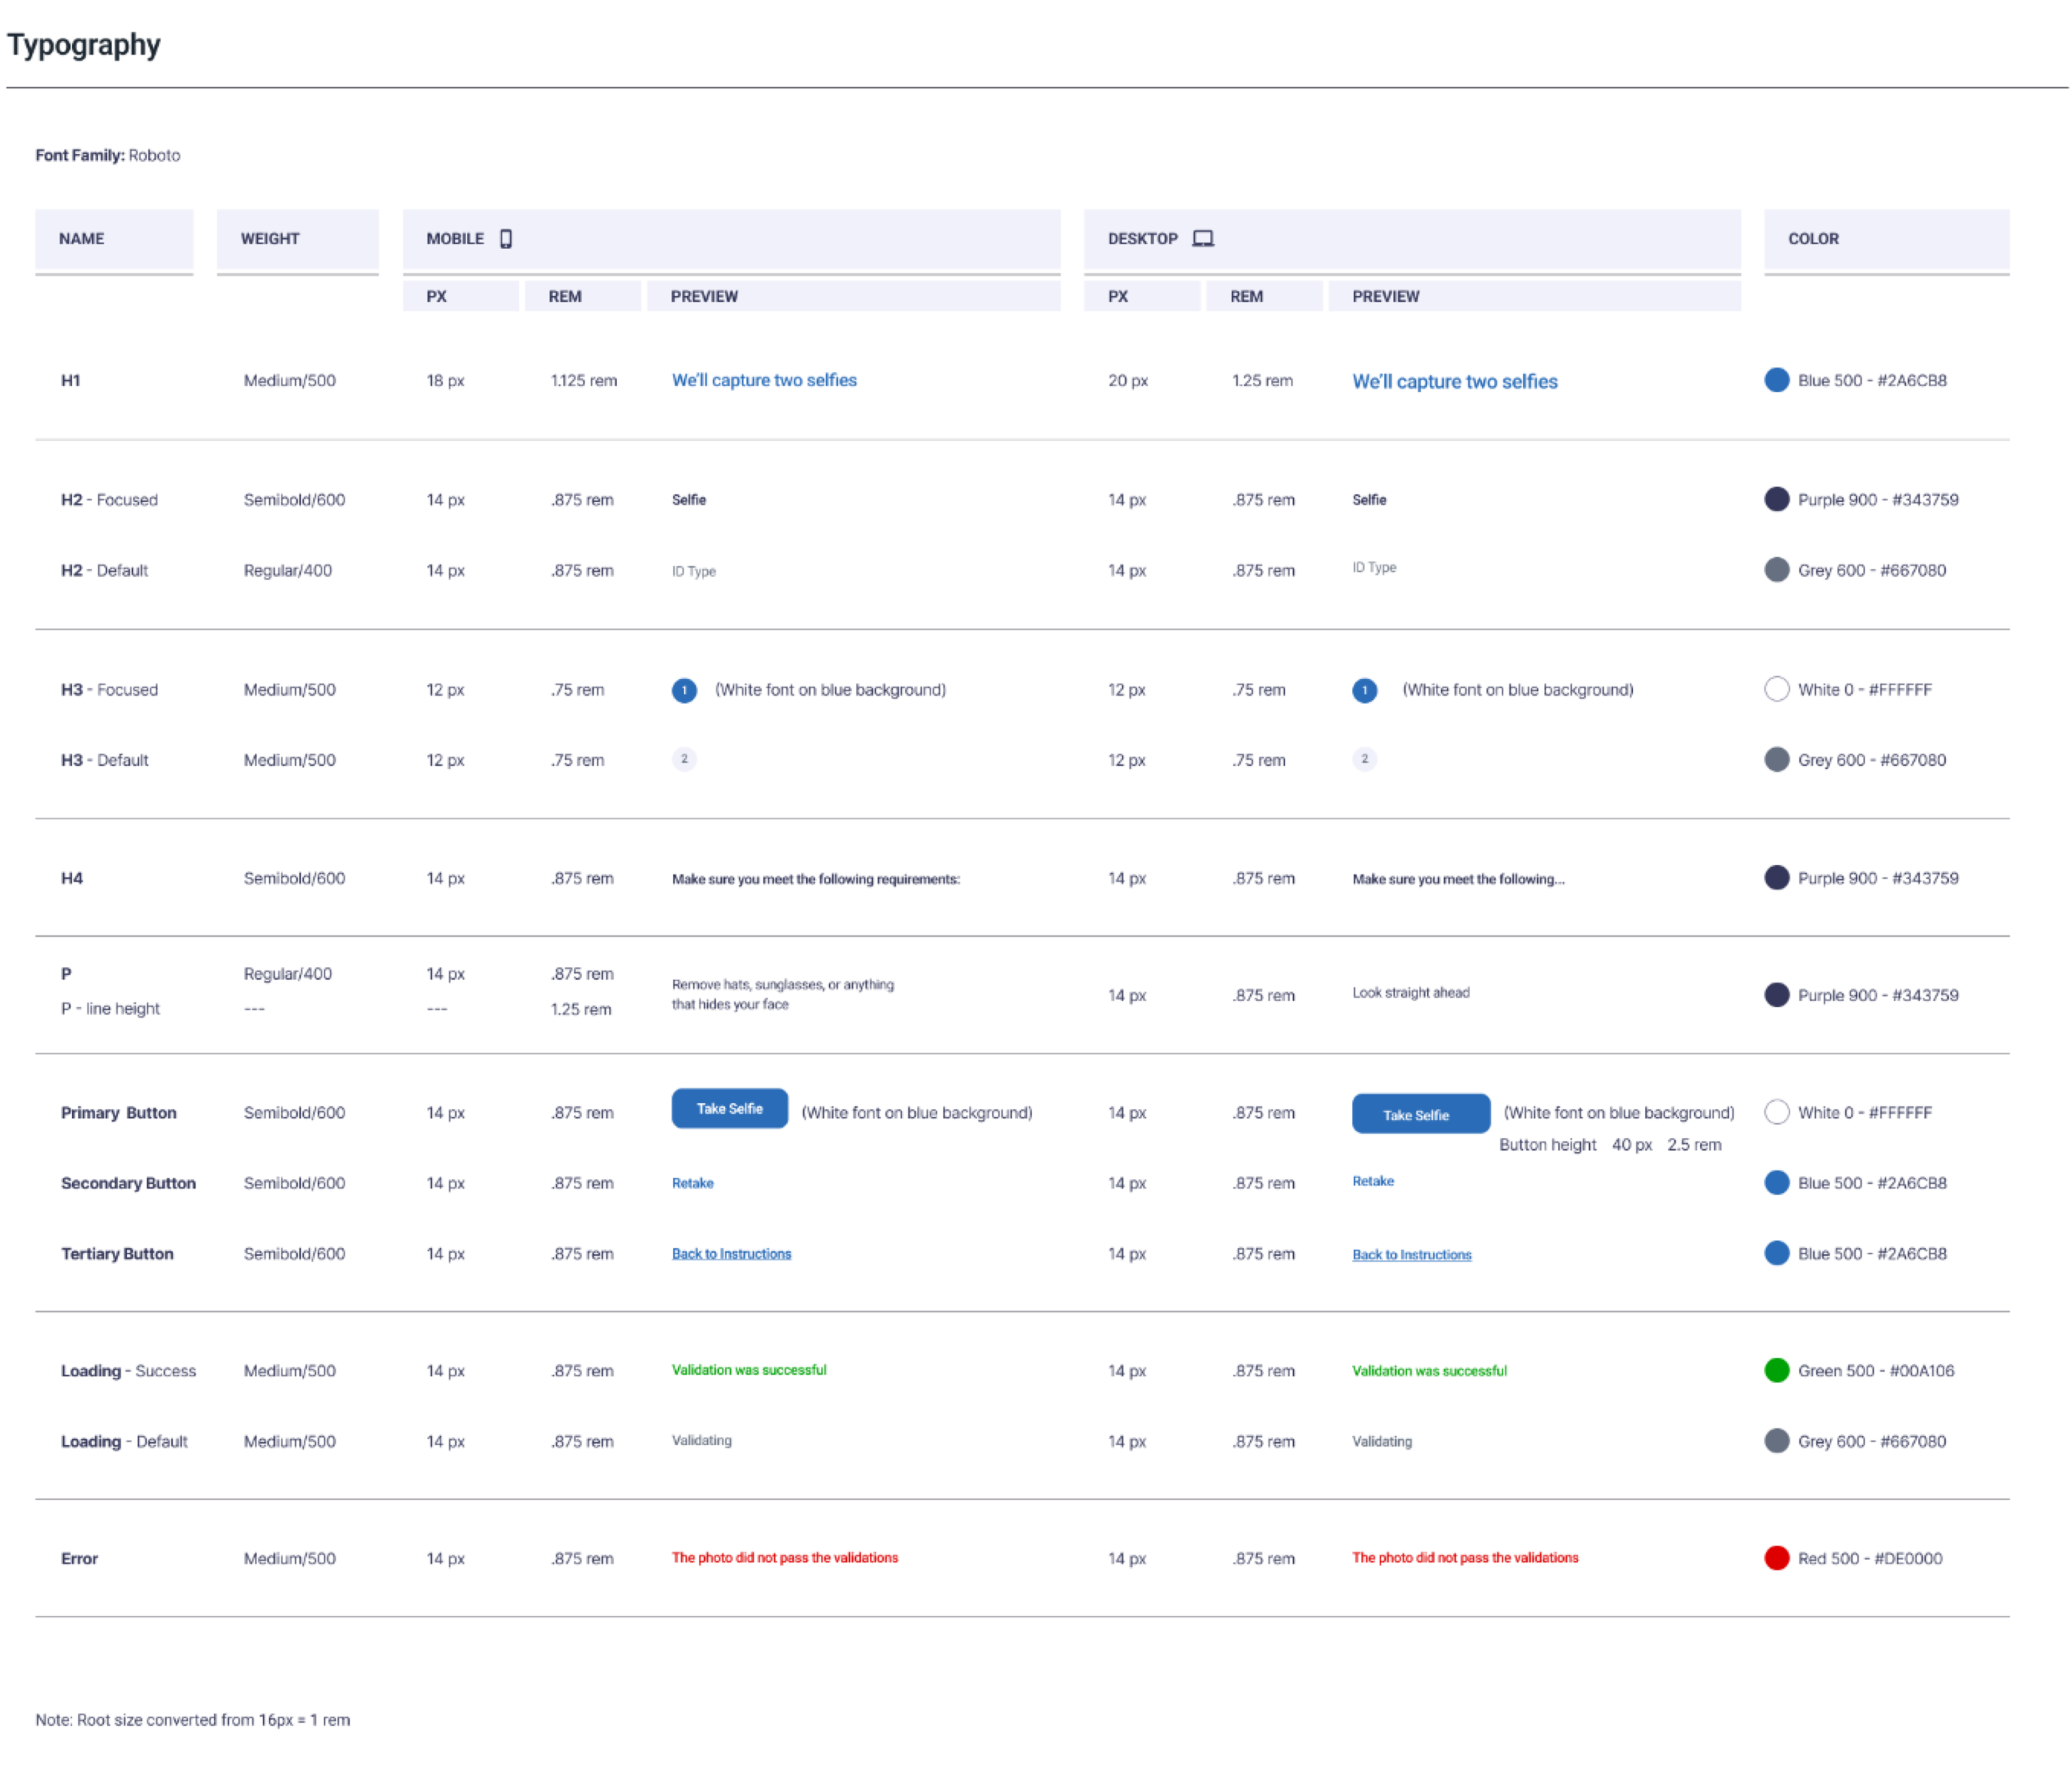Click desktop H3 Focused blue badge 1

click(x=1364, y=690)
